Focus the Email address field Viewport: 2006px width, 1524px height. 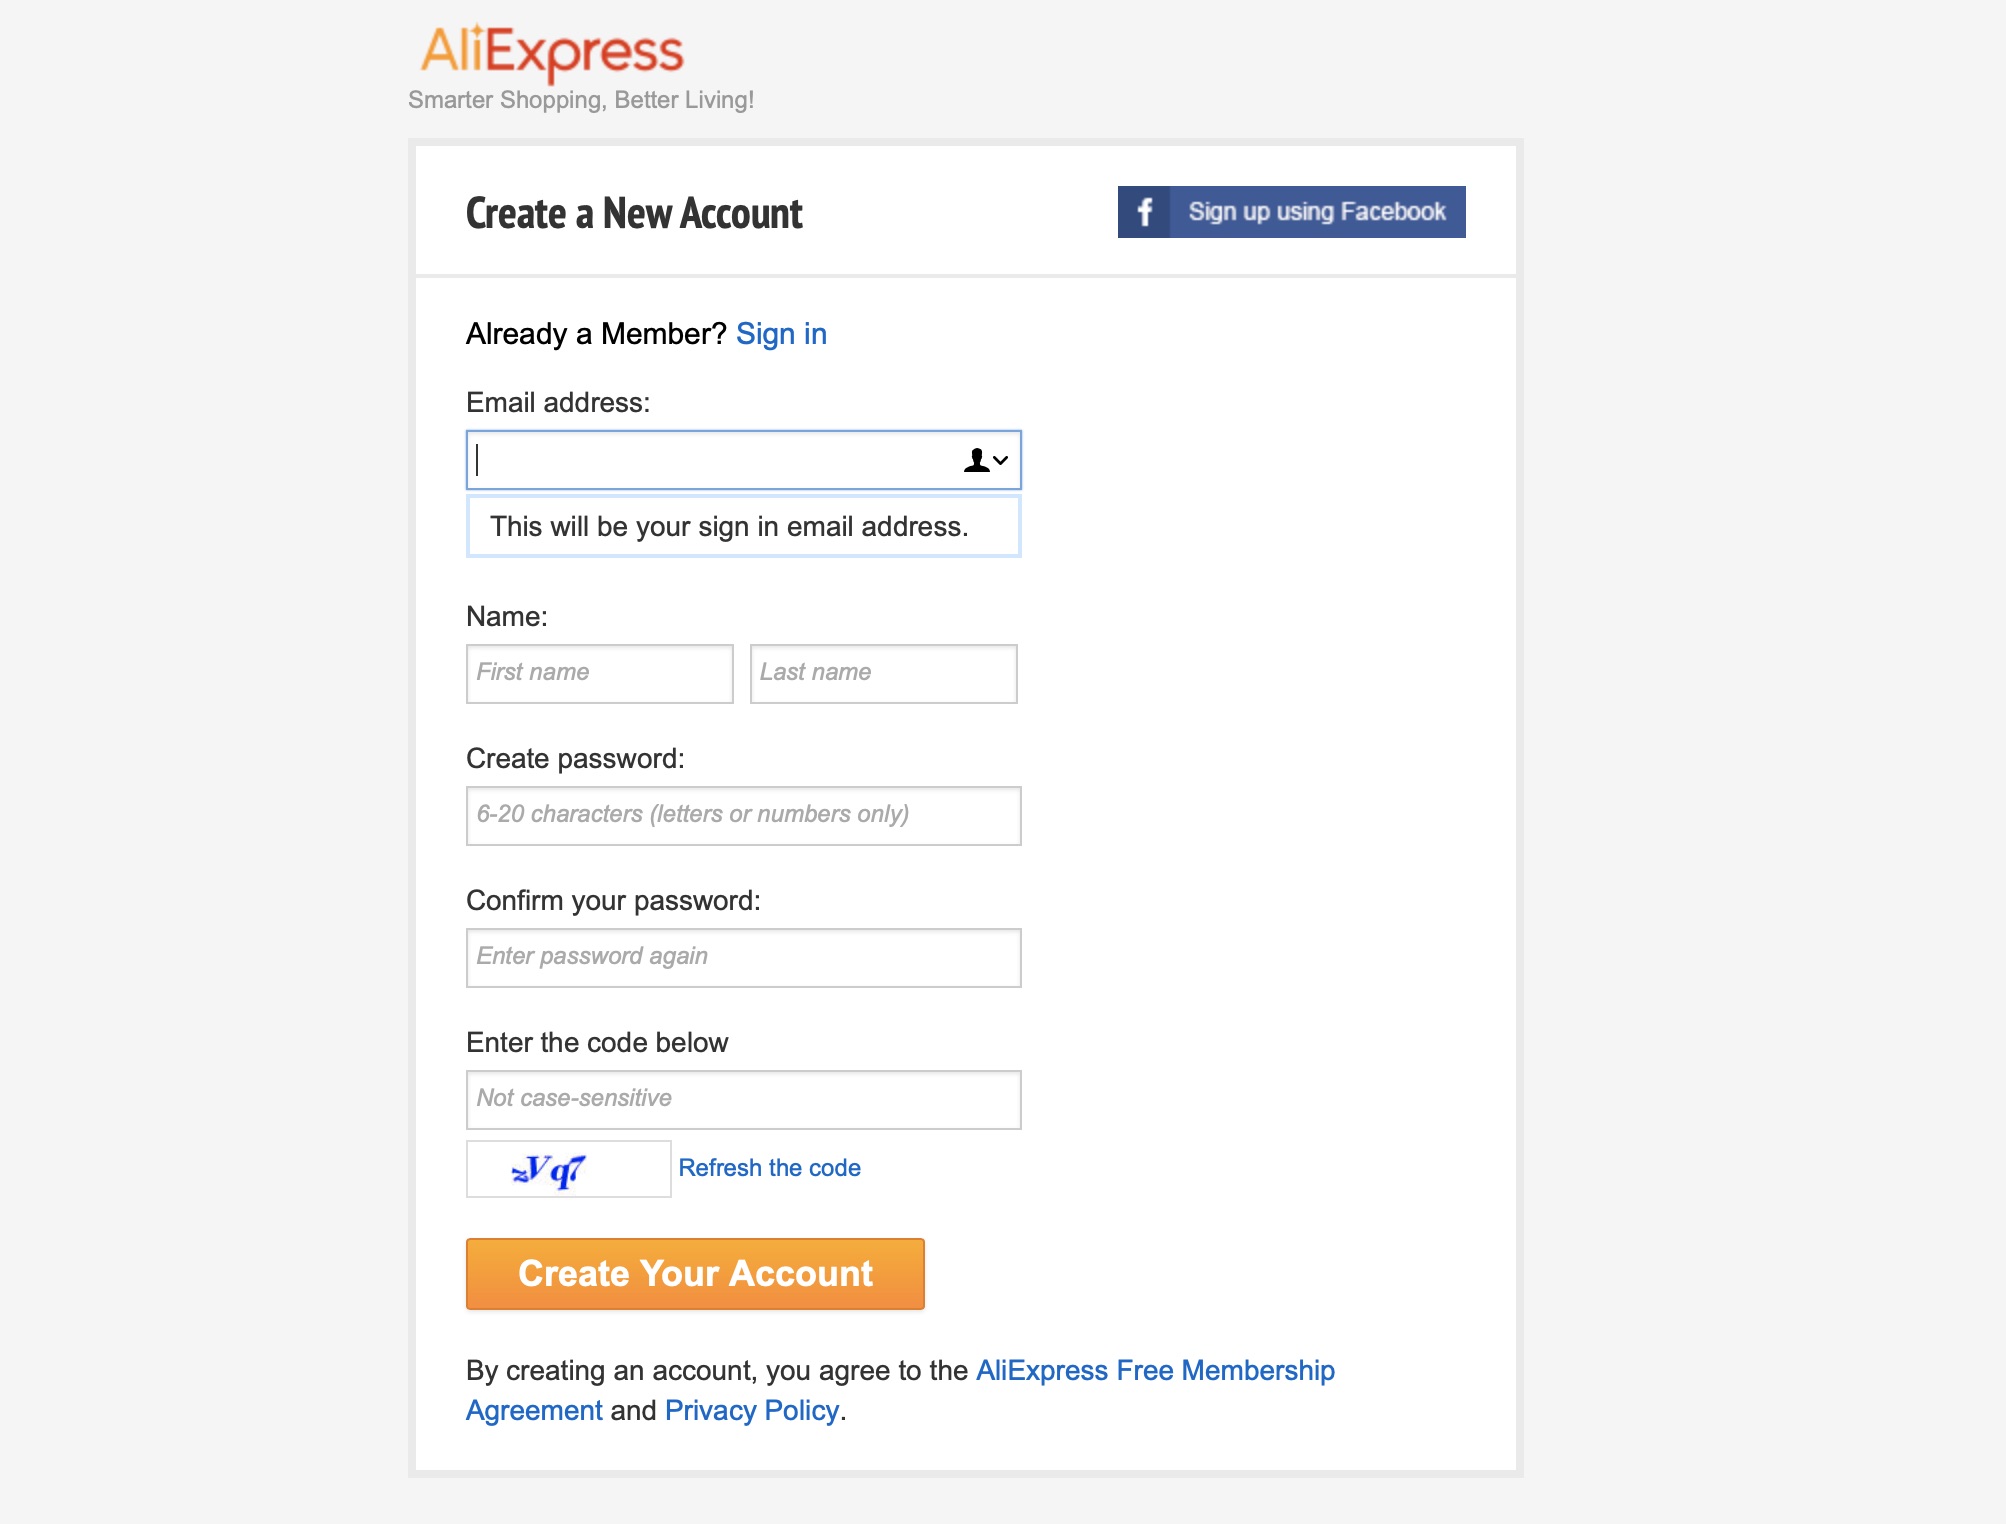[x=743, y=460]
